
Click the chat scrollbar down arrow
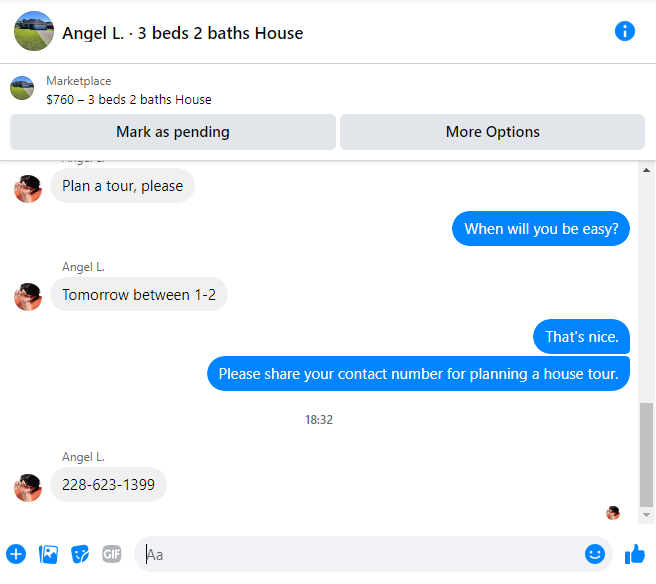[x=646, y=515]
